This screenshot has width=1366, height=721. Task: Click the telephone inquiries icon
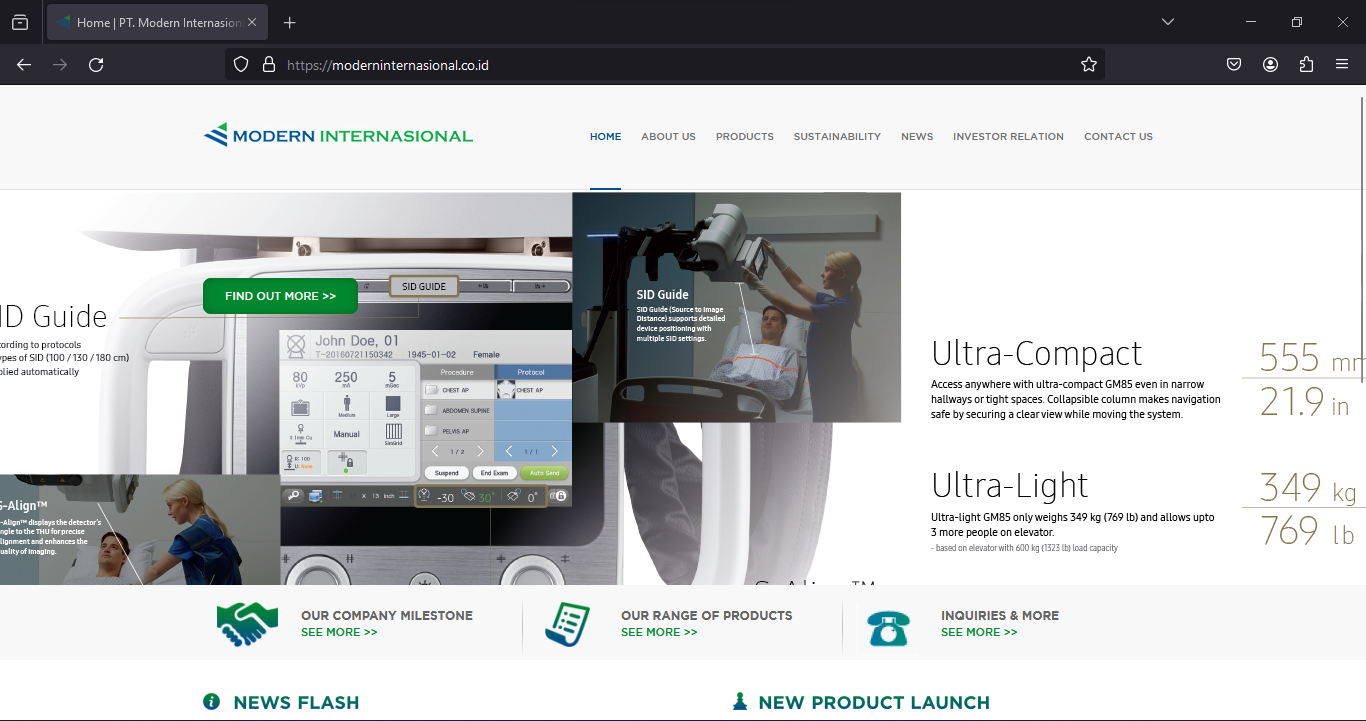(888, 628)
